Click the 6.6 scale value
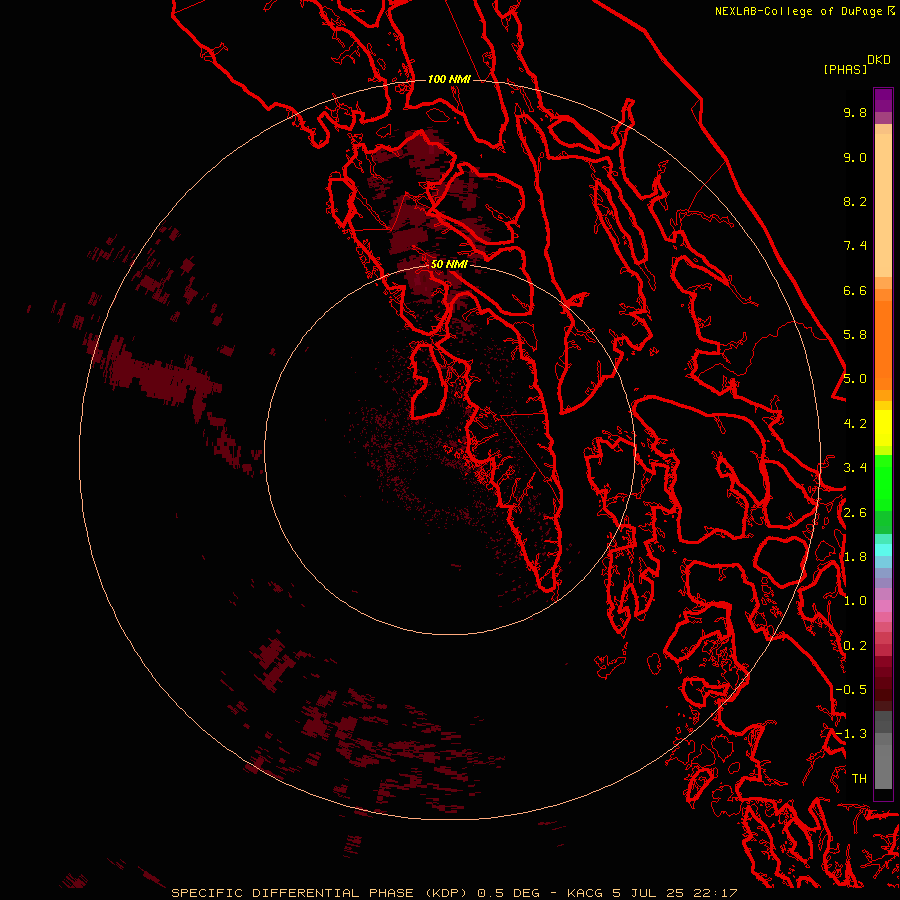Screen dimensions: 900x900 855,290
